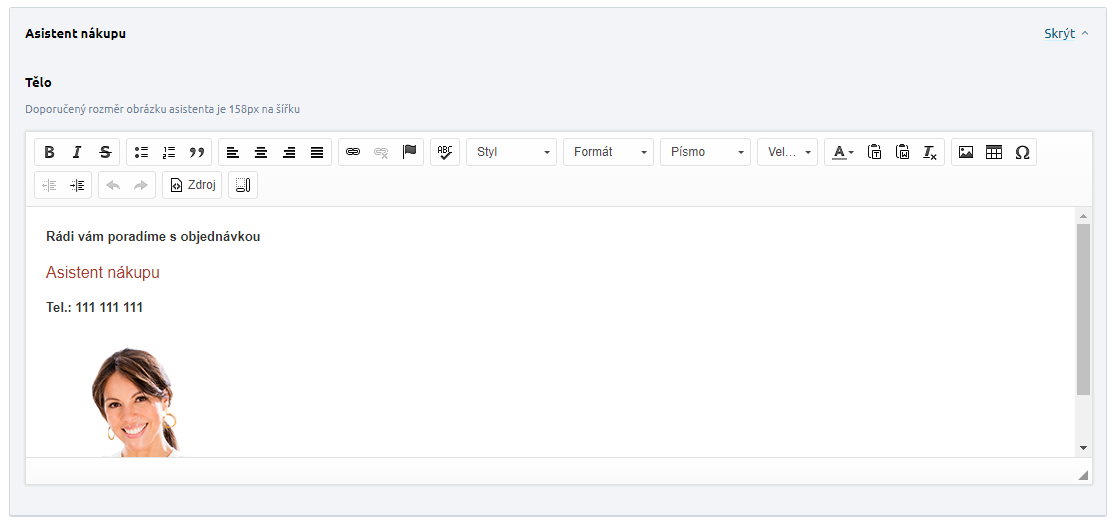1117x523 pixels.
Task: Open the Styl dropdown
Action: click(512, 152)
